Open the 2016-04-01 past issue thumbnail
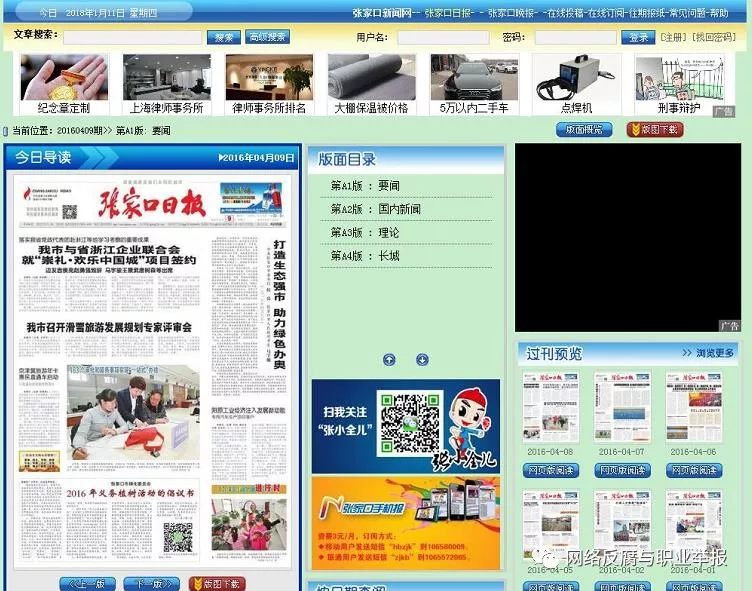 [x=693, y=526]
